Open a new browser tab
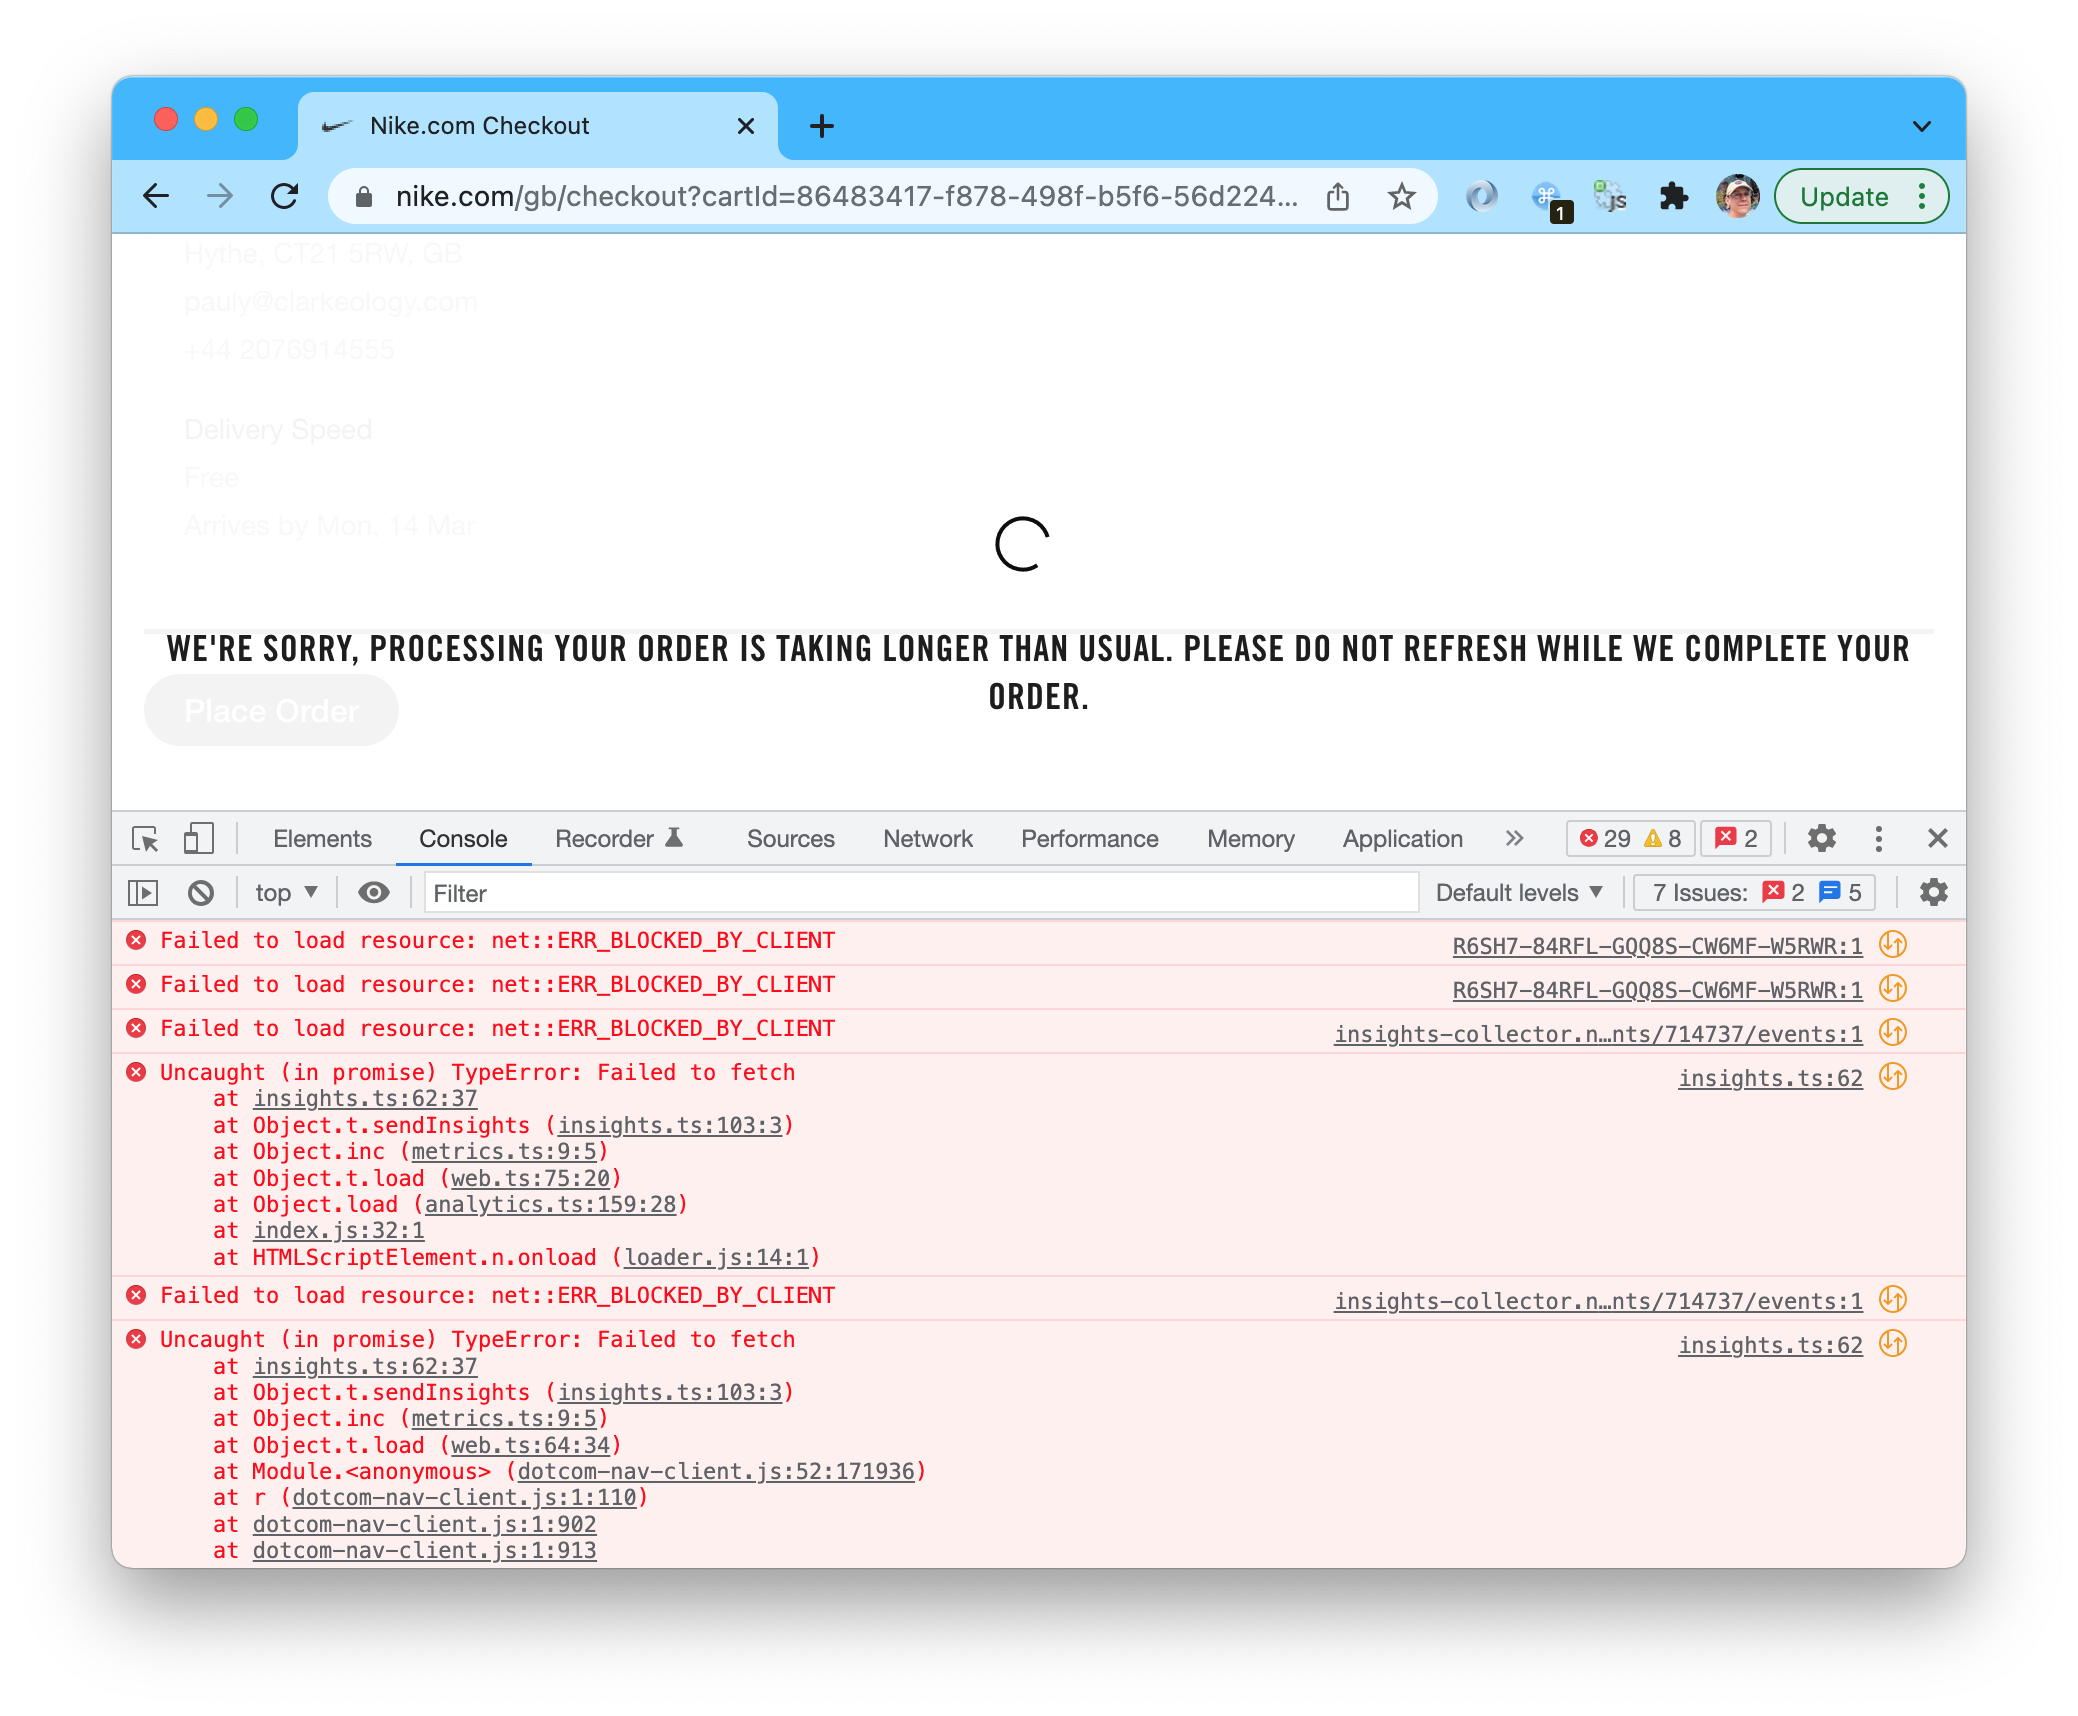2078x1716 pixels. point(822,126)
